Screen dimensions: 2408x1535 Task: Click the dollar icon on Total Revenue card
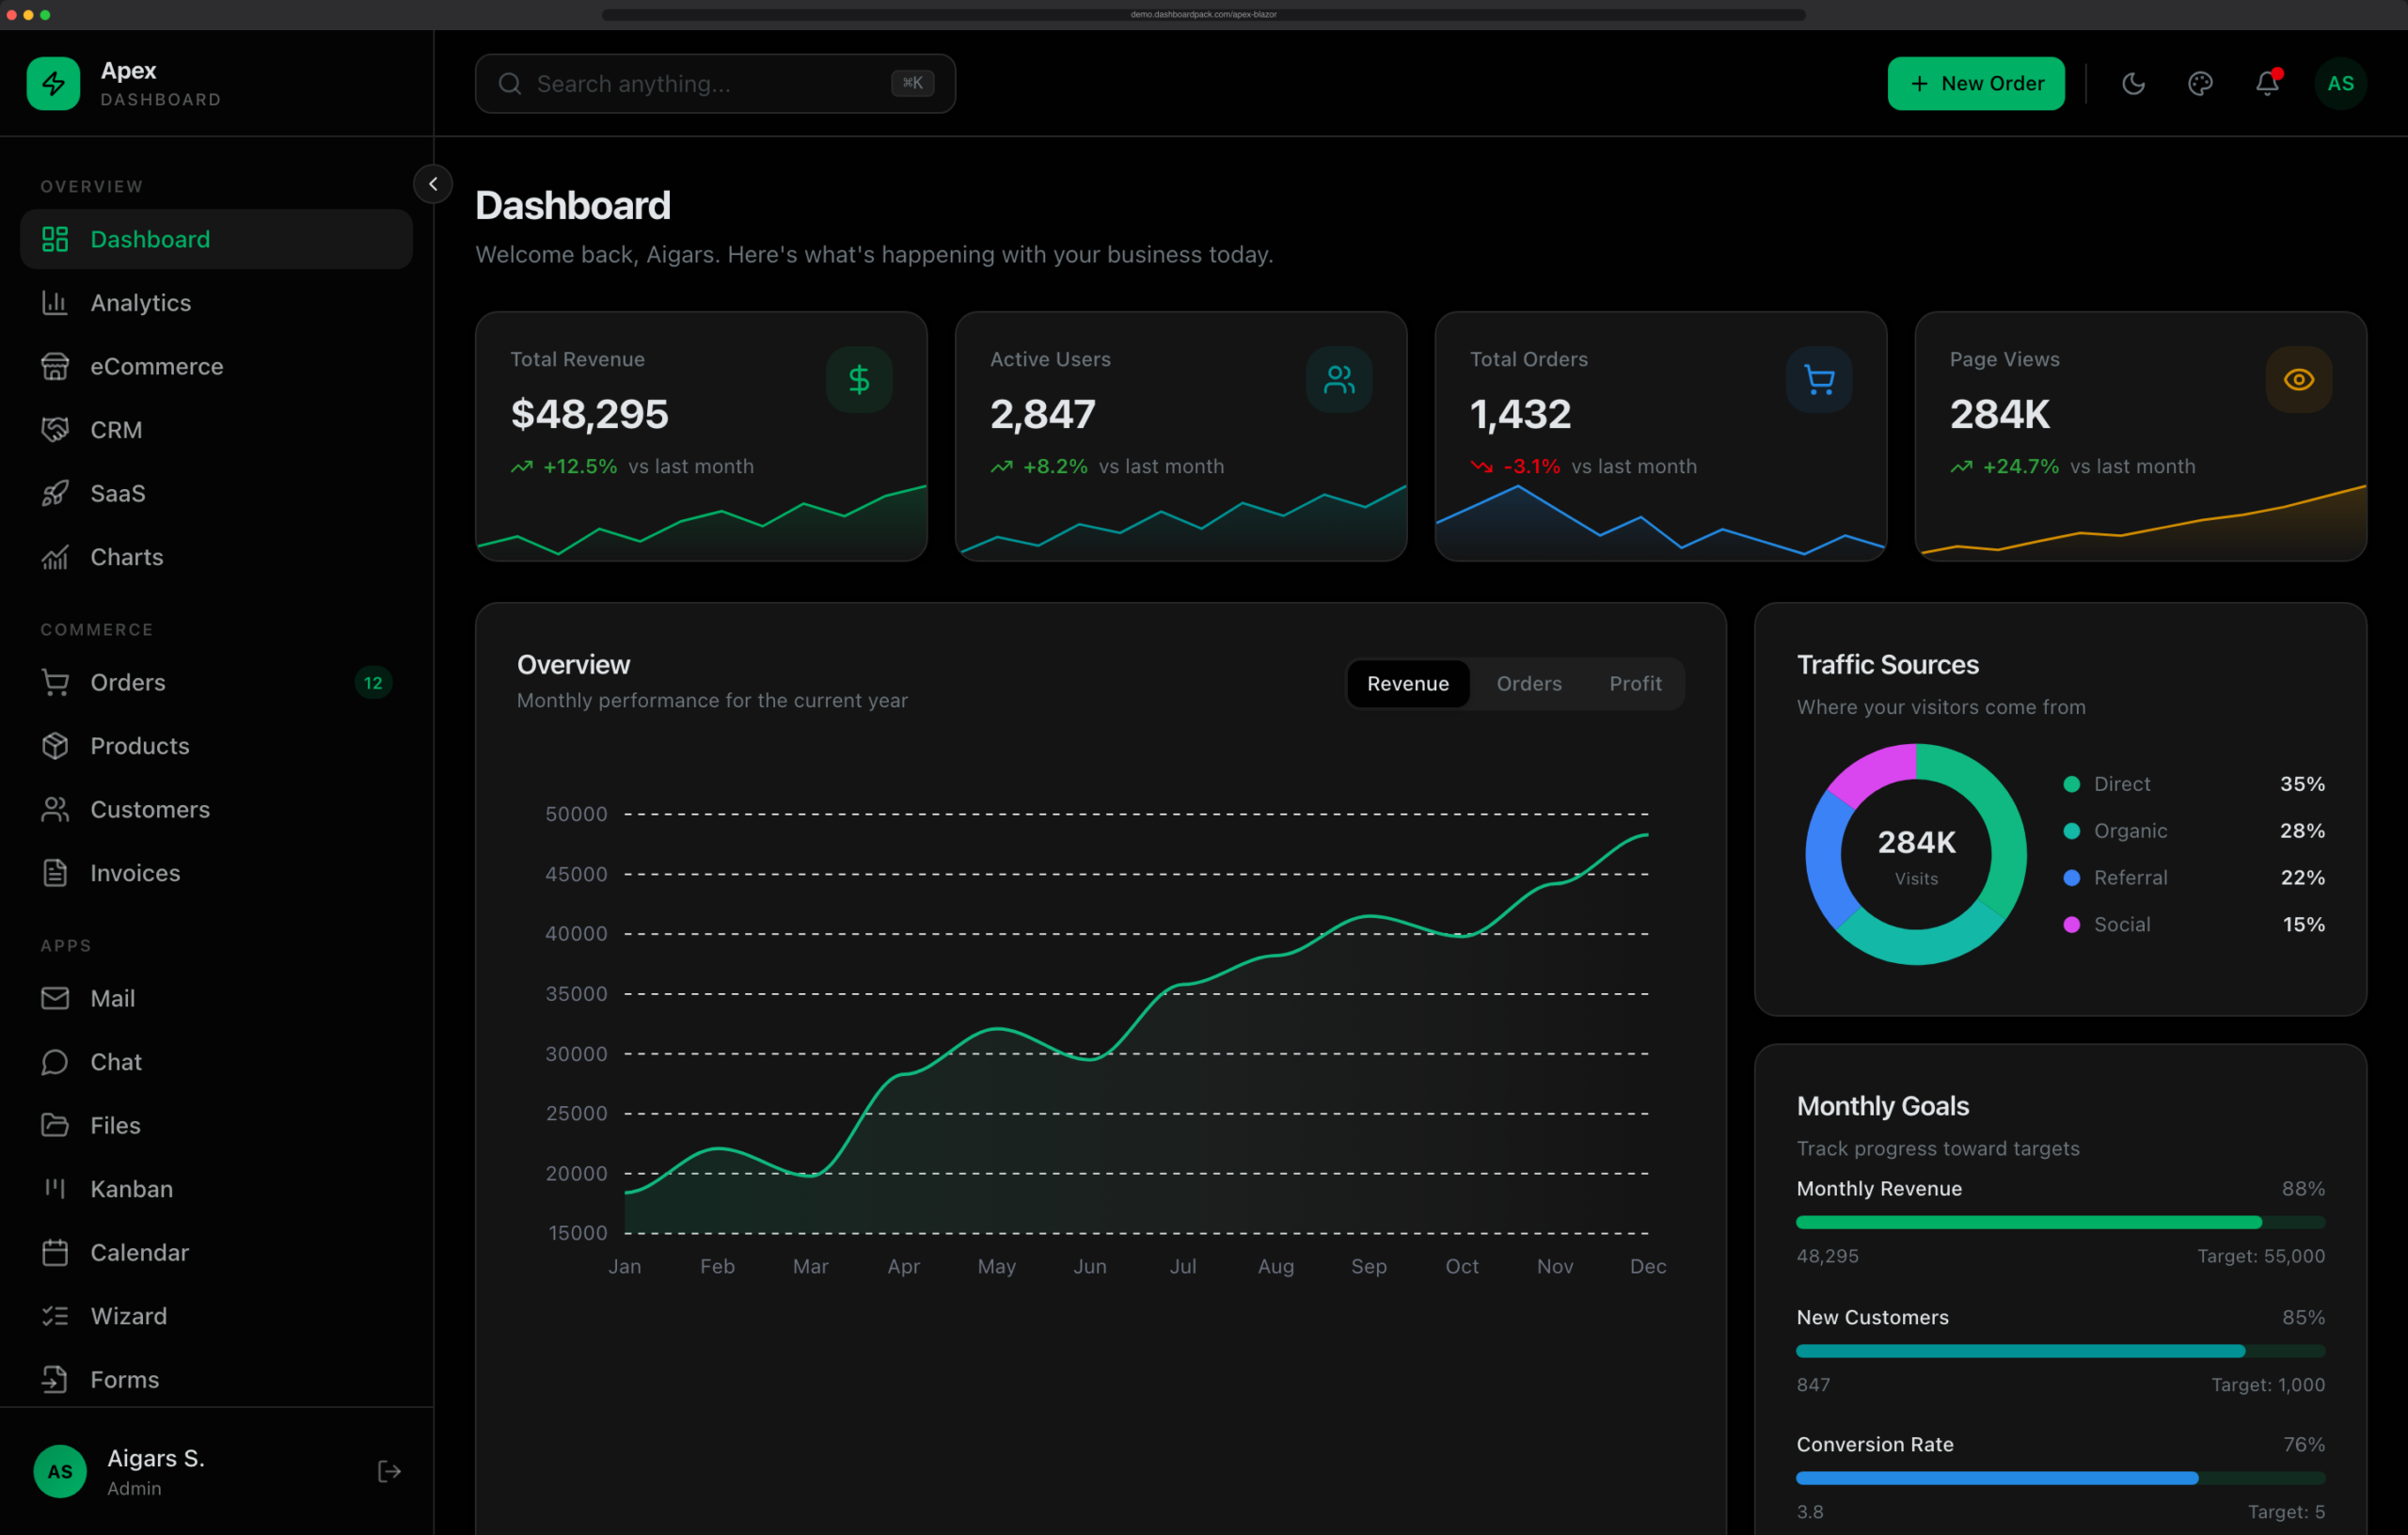click(x=859, y=379)
